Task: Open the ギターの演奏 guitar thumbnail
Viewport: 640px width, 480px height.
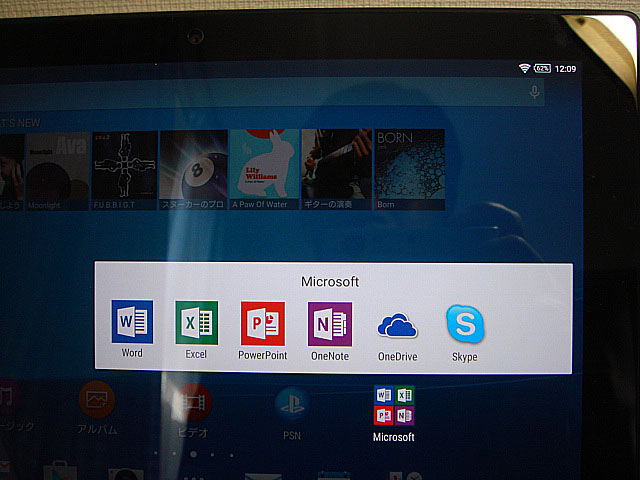Action: 336,169
